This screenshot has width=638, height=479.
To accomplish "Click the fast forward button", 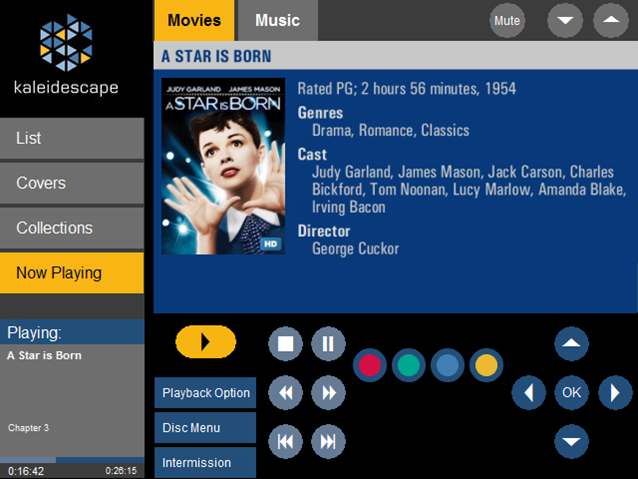I will [x=328, y=392].
